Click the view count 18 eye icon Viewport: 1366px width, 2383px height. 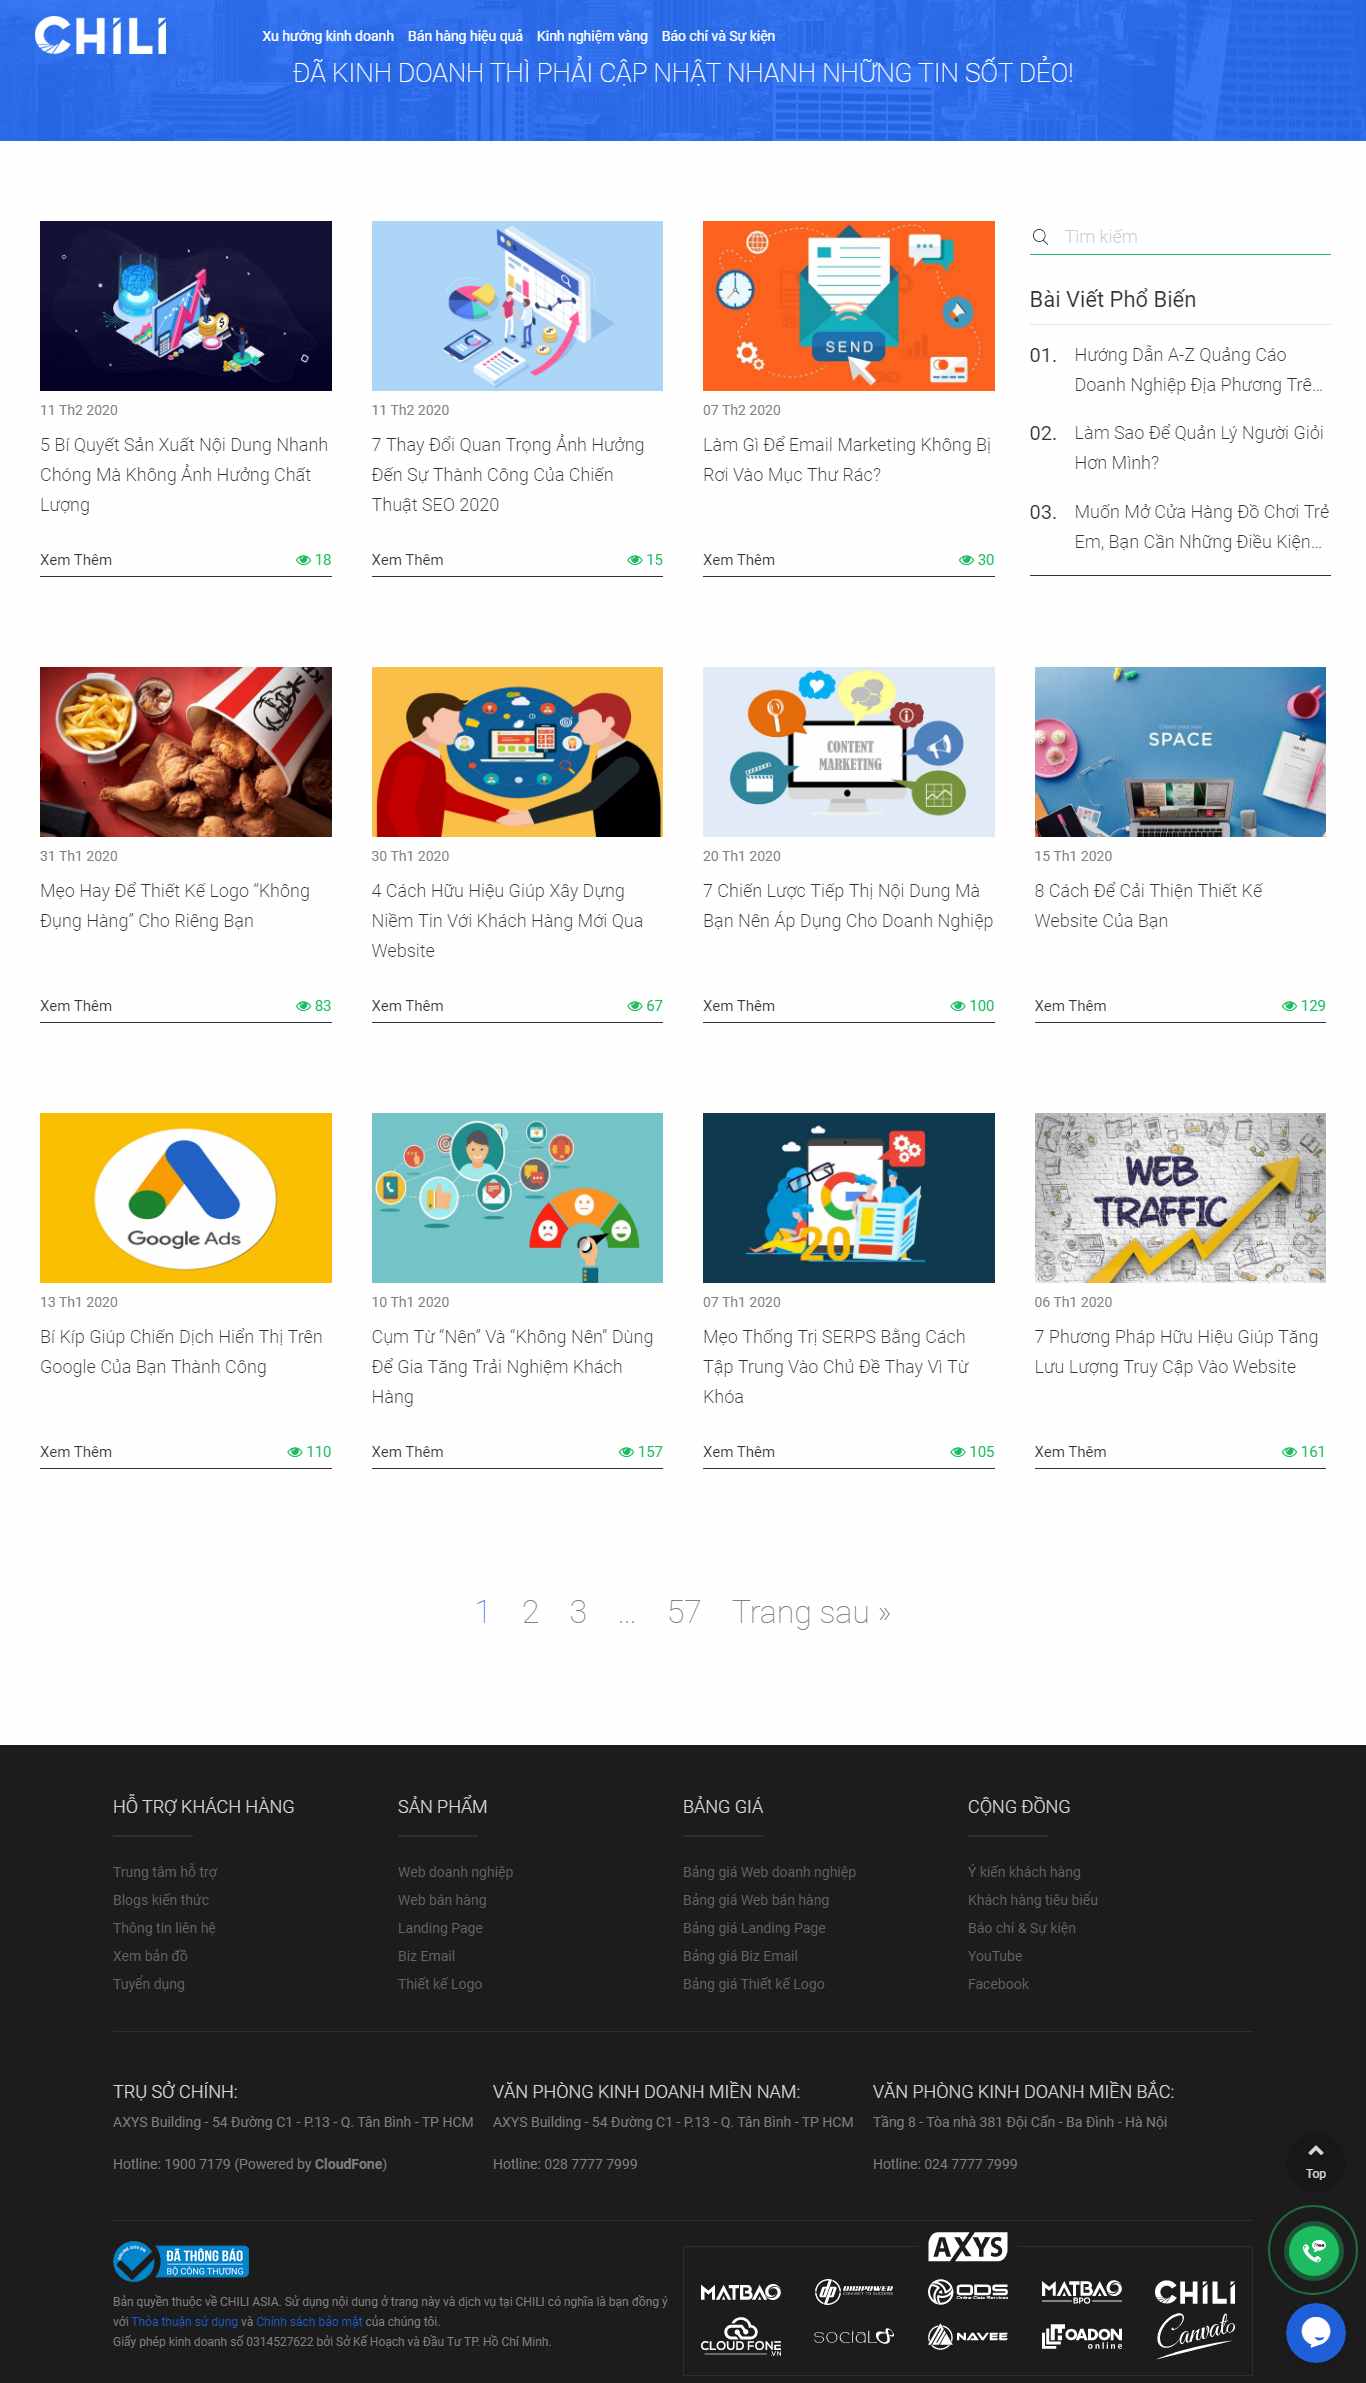tap(303, 560)
